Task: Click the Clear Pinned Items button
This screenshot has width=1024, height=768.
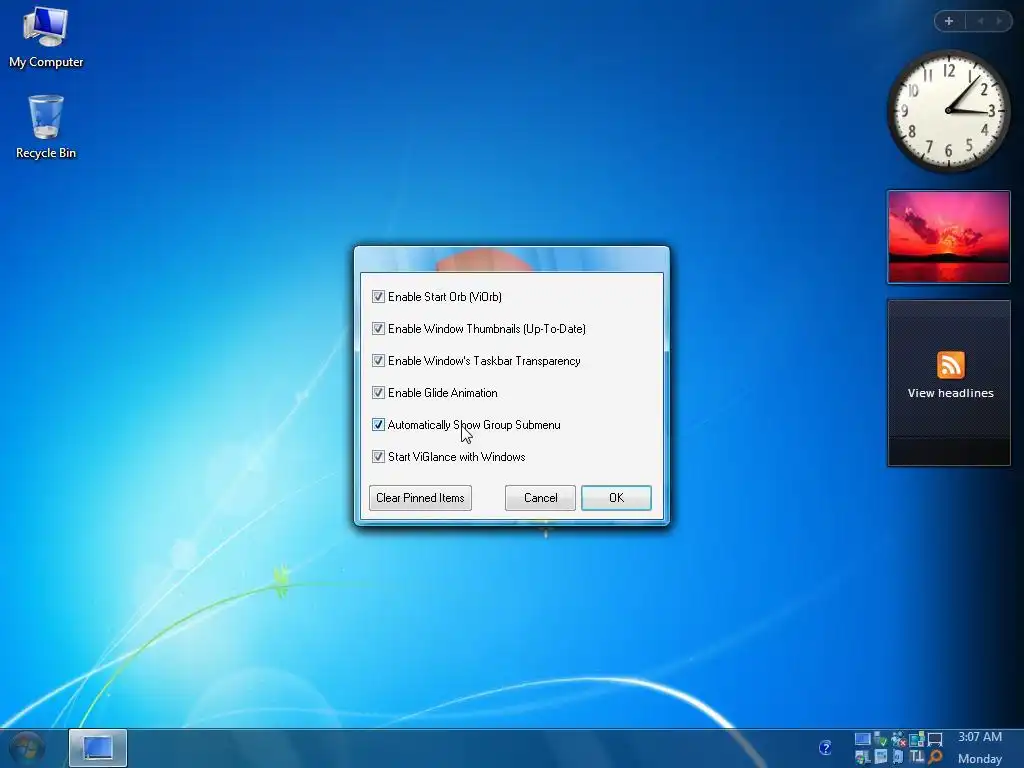Action: (420, 498)
